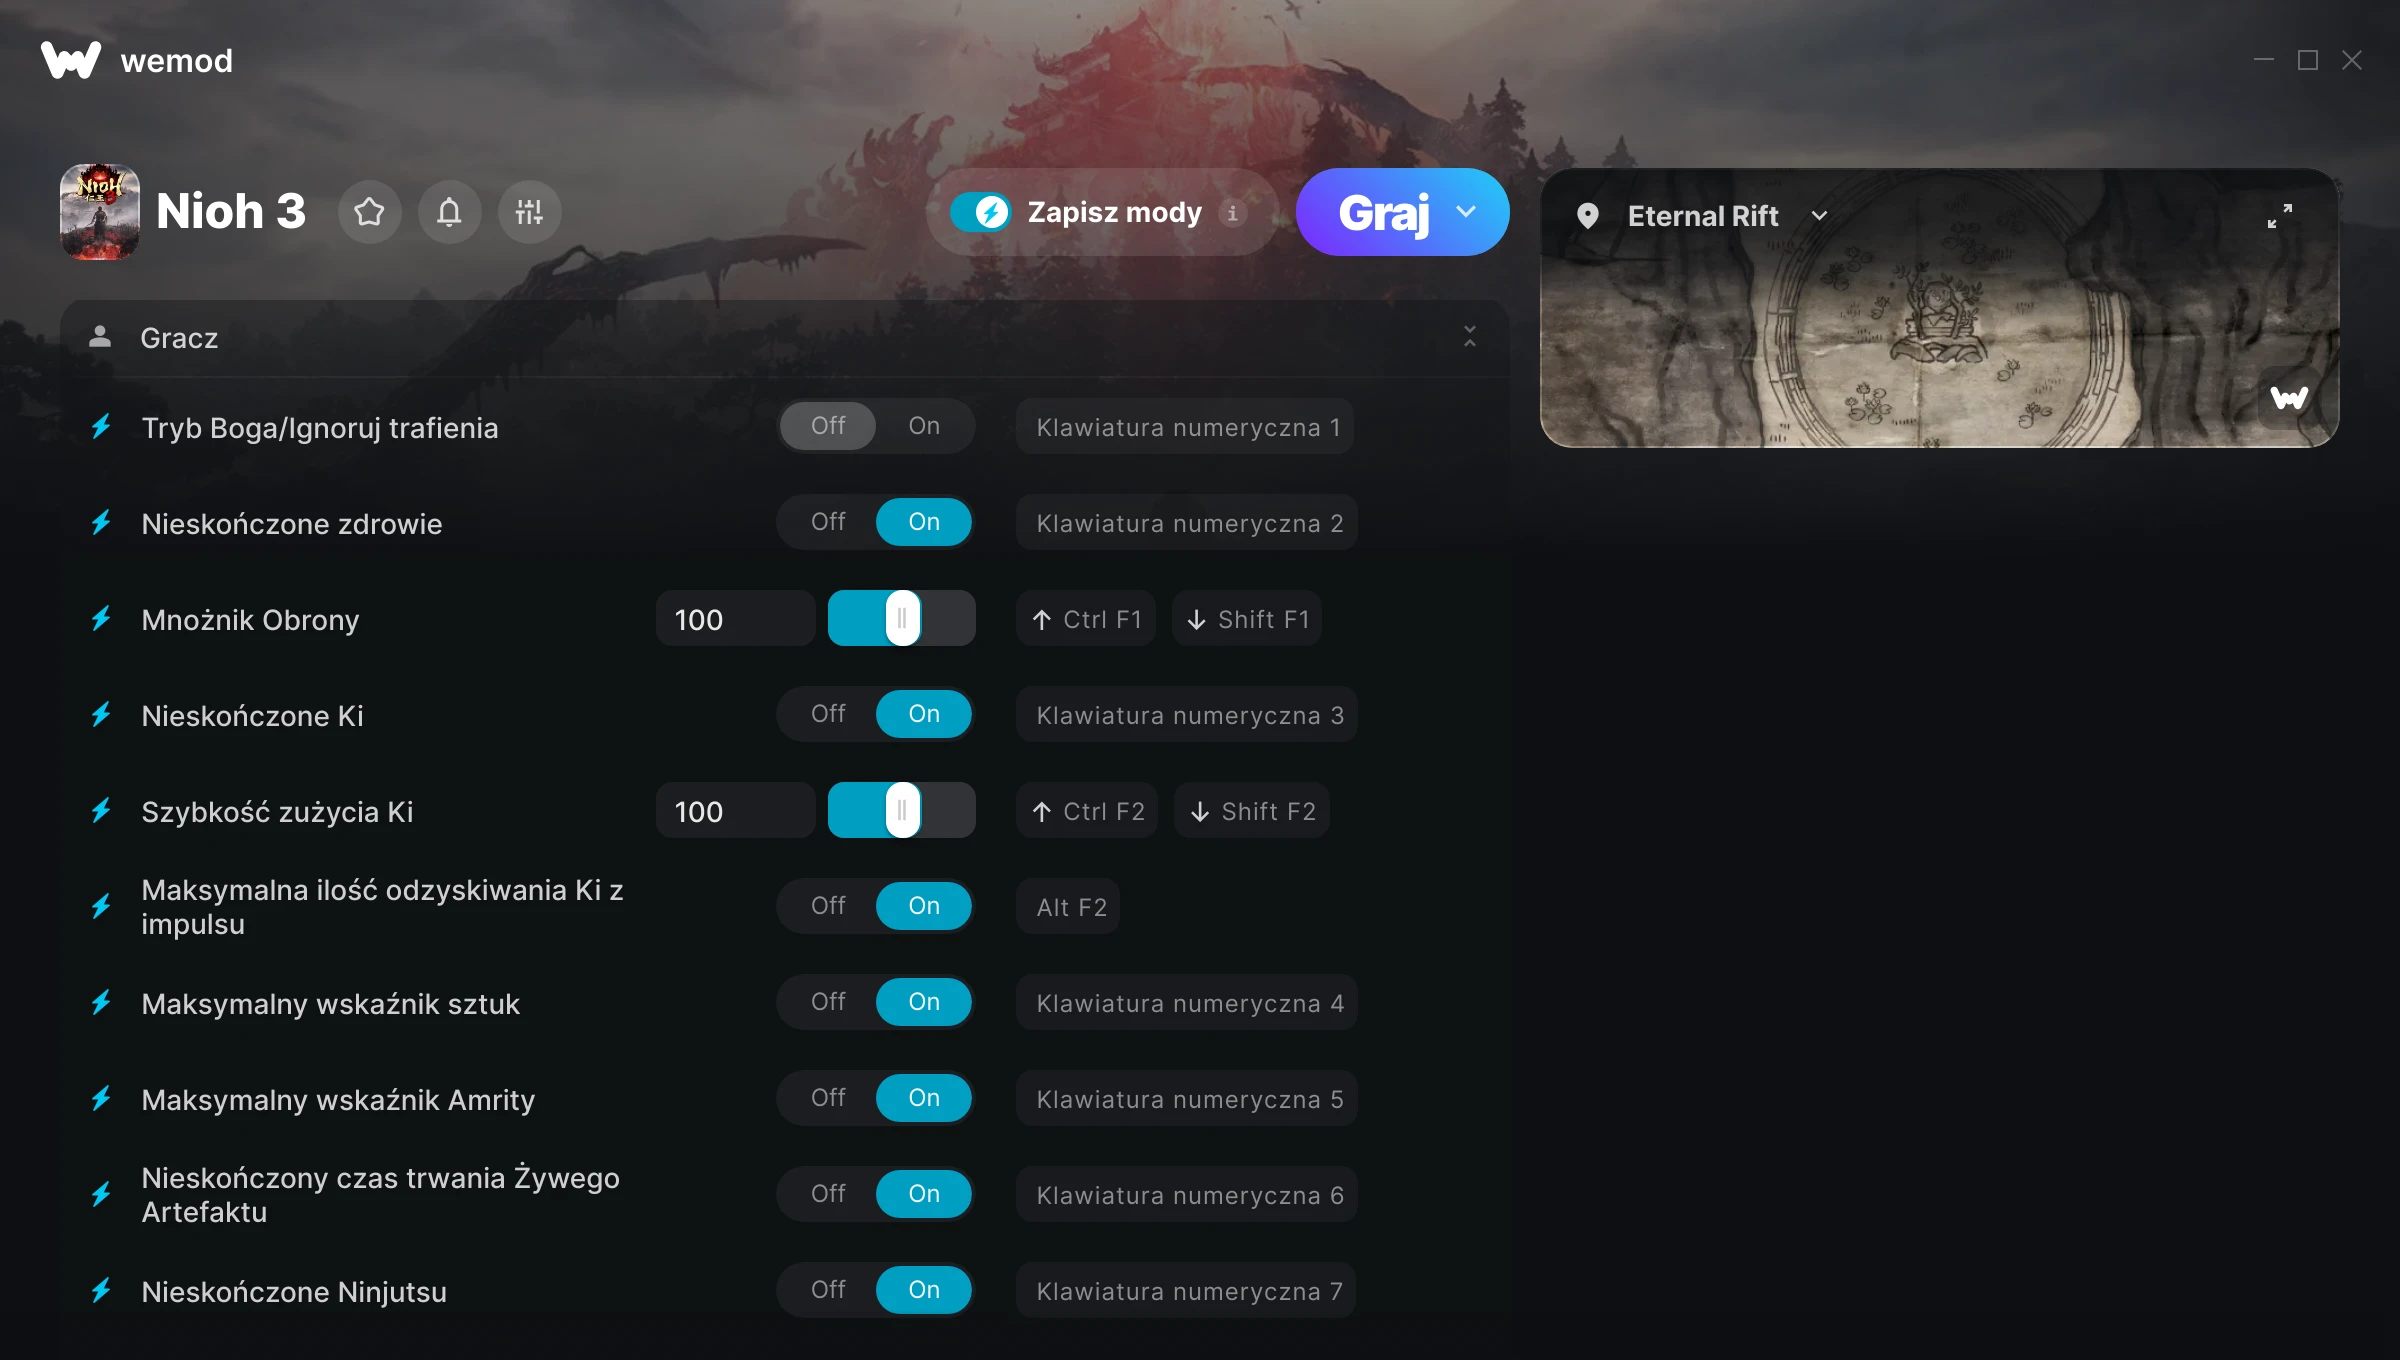Expand the Eternal Rift map fullscreen
The image size is (2400, 1360).
tap(2280, 216)
